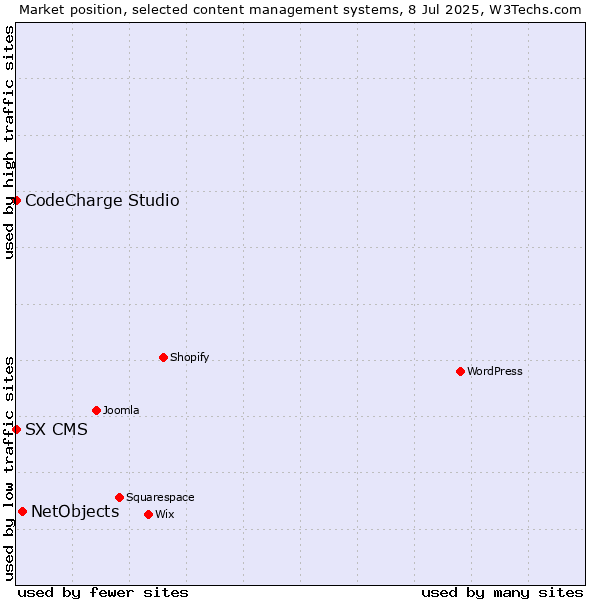Select the WordPress label text
Viewport: 600px width, 600px height.
(495, 371)
